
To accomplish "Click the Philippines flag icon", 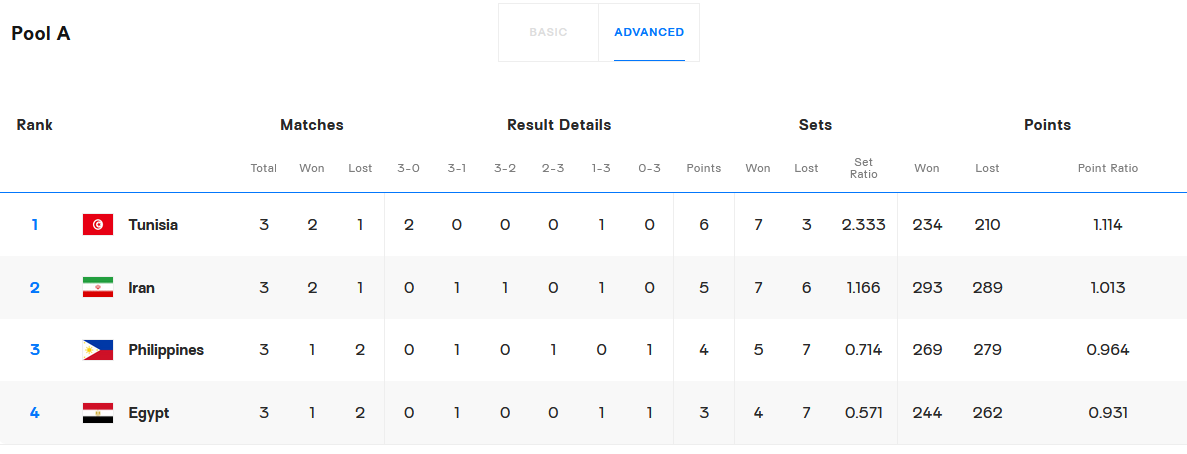I will click(x=97, y=350).
